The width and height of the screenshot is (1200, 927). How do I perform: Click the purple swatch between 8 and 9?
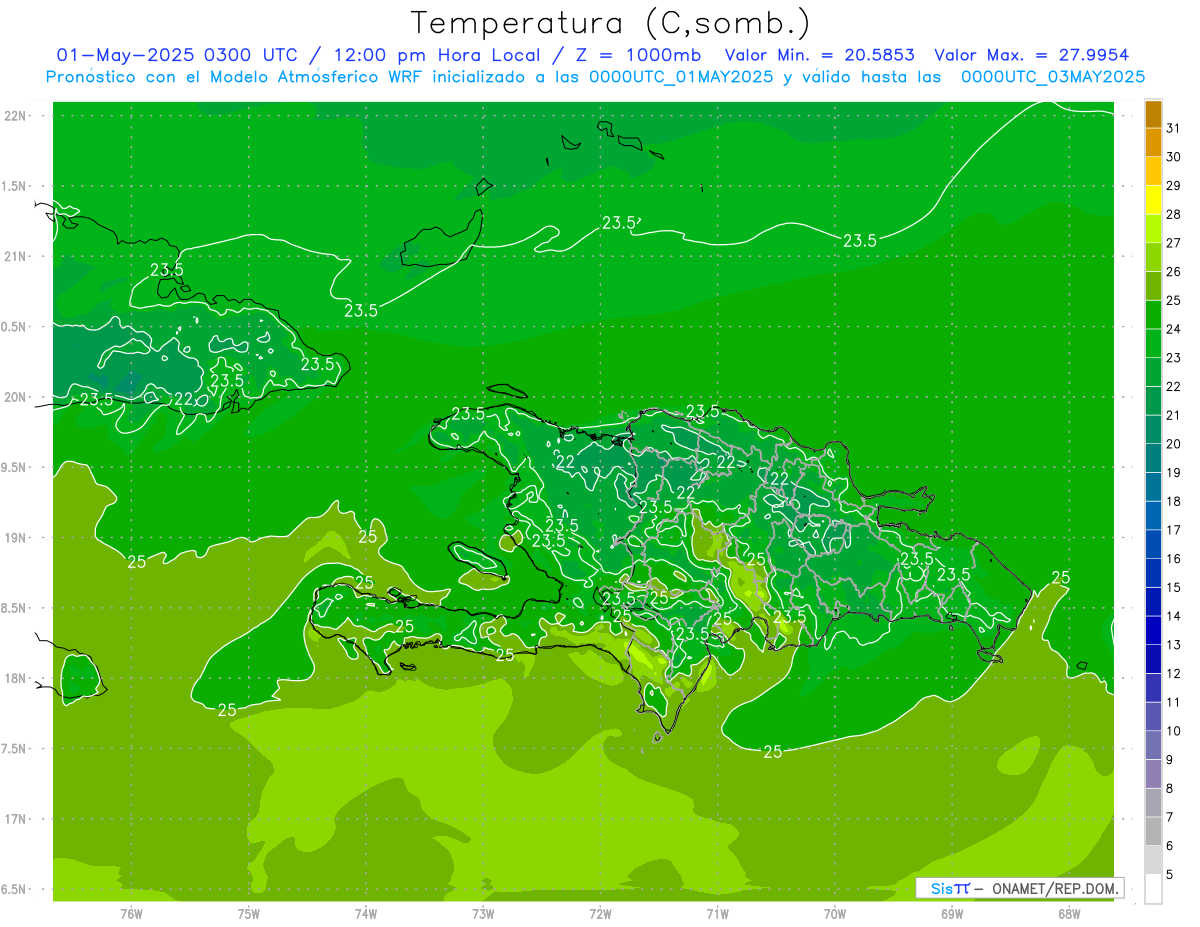(x=1153, y=775)
